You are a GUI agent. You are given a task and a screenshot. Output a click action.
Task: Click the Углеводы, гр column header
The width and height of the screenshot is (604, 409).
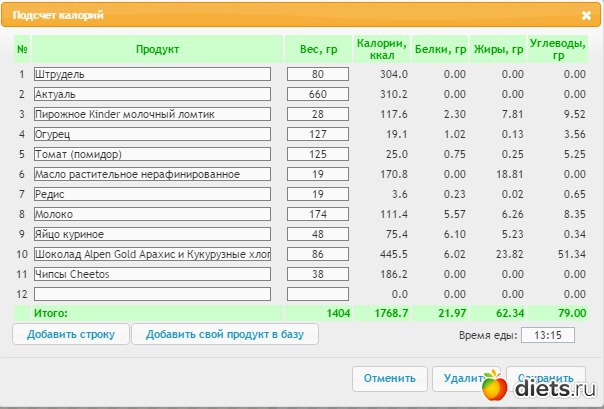[x=558, y=49]
